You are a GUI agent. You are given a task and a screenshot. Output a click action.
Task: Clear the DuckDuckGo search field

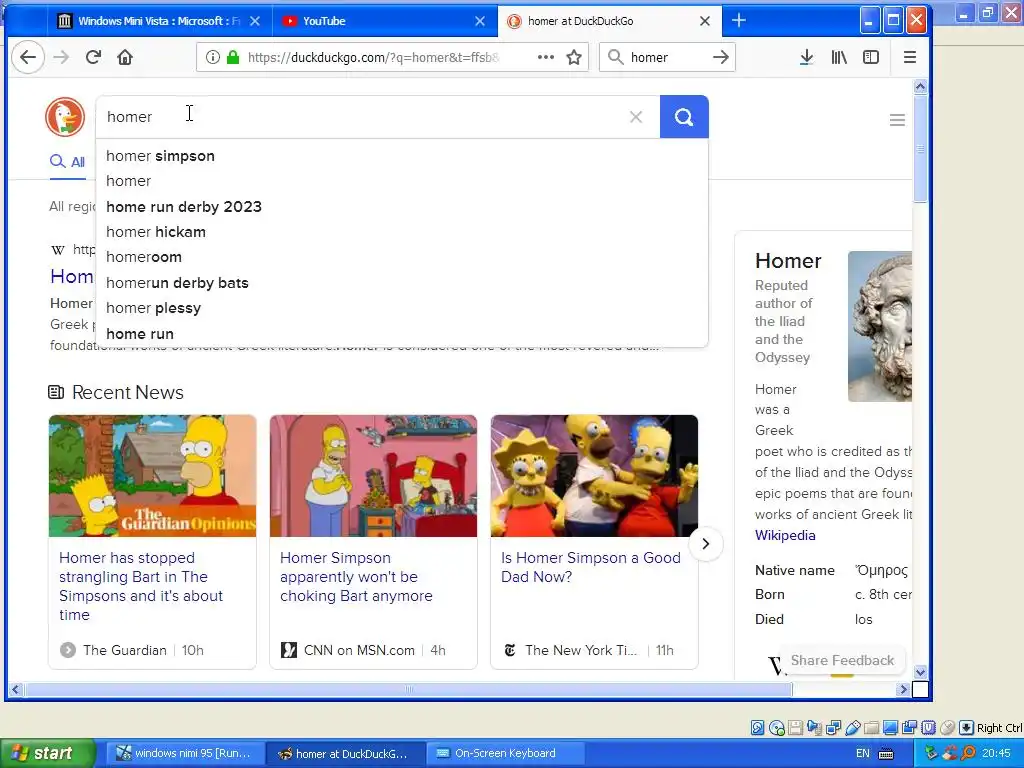point(635,117)
